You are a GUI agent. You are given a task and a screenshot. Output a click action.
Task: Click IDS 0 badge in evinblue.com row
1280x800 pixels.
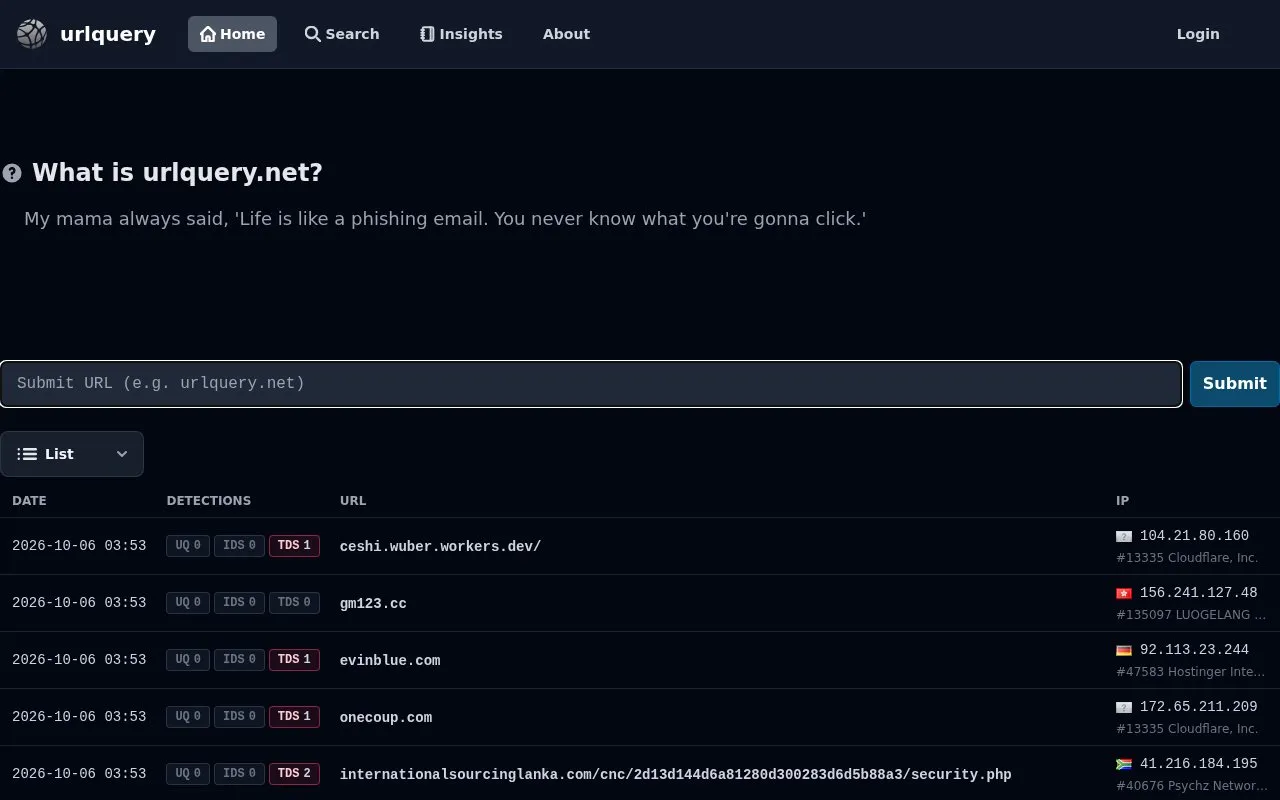pos(239,660)
